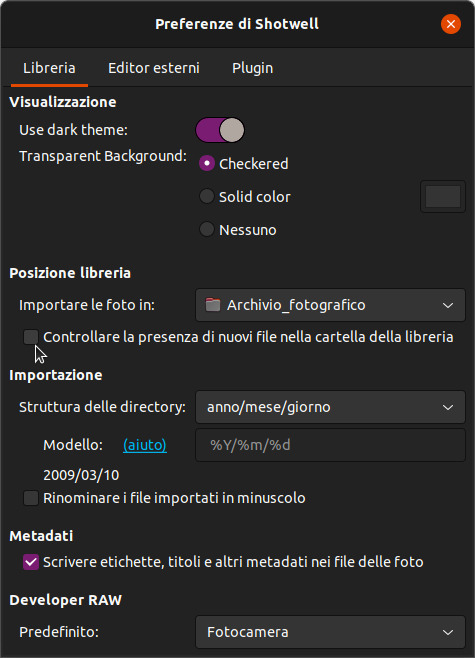Close the Preferenze di Shotwell dialog
Screen dimensions: 475x658
(451, 24)
